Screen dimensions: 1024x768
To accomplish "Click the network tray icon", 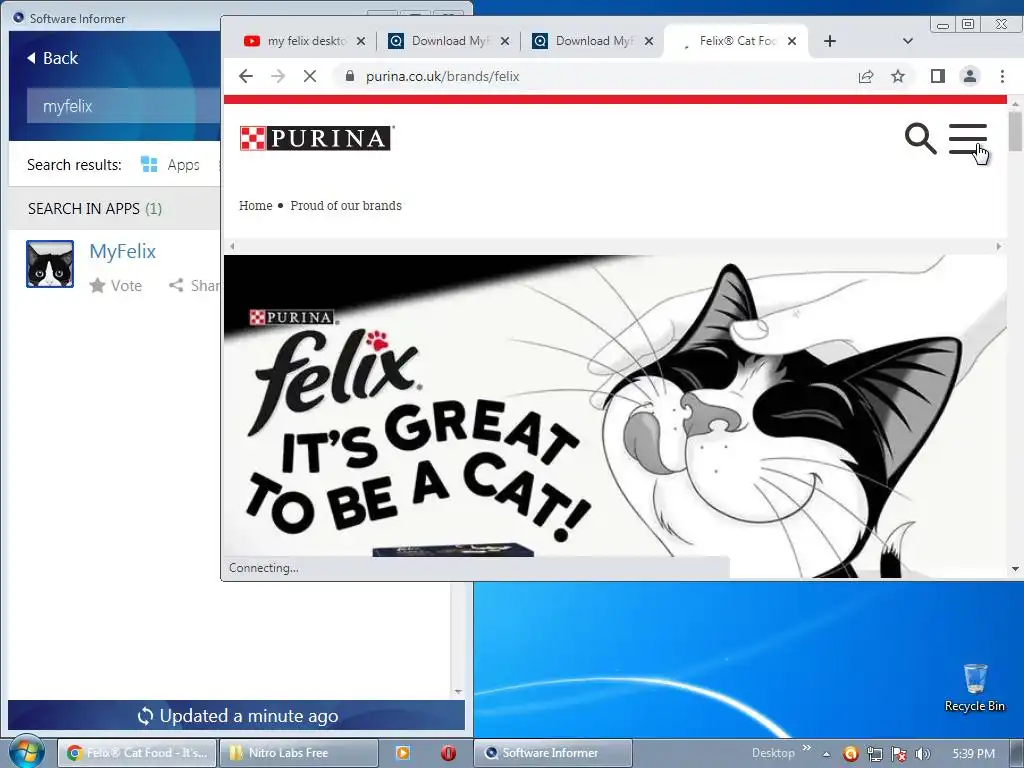I will tap(874, 754).
